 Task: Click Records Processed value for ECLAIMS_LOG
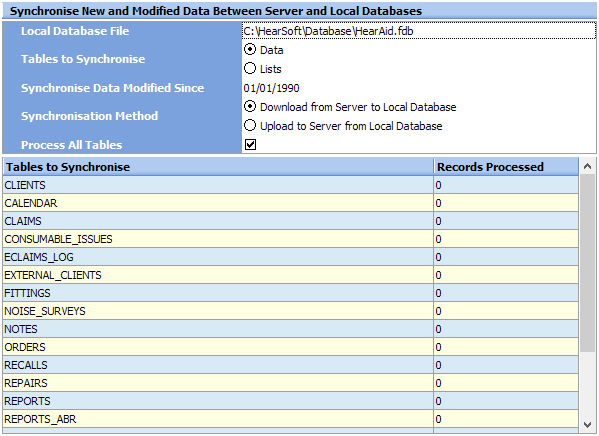(506, 257)
